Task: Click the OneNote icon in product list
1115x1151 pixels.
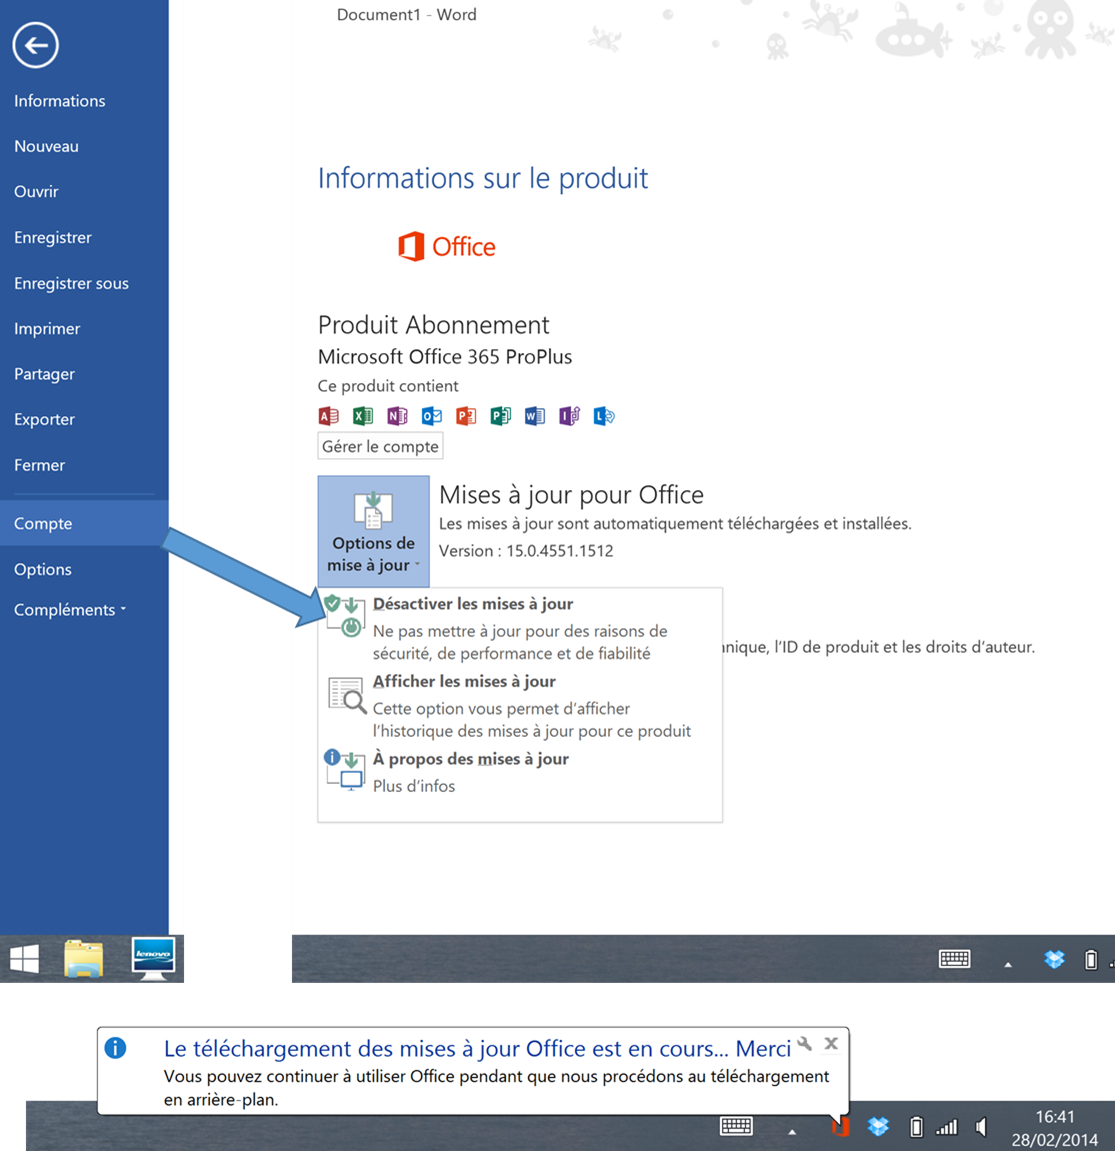Action: click(397, 416)
